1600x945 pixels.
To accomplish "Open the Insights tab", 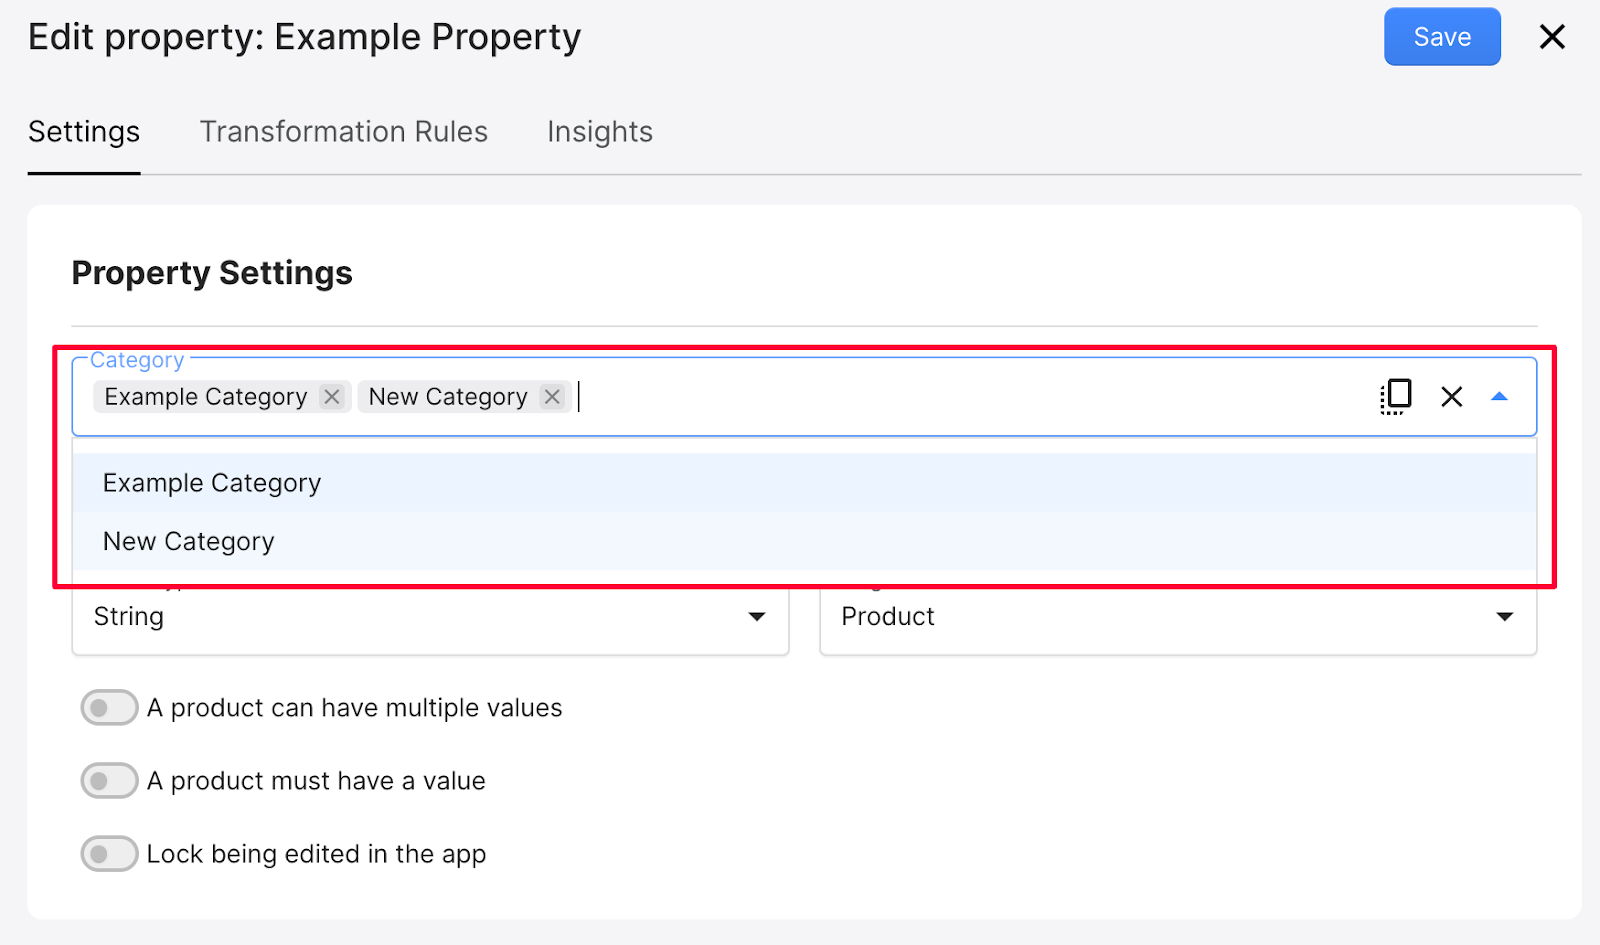I will click(x=599, y=132).
